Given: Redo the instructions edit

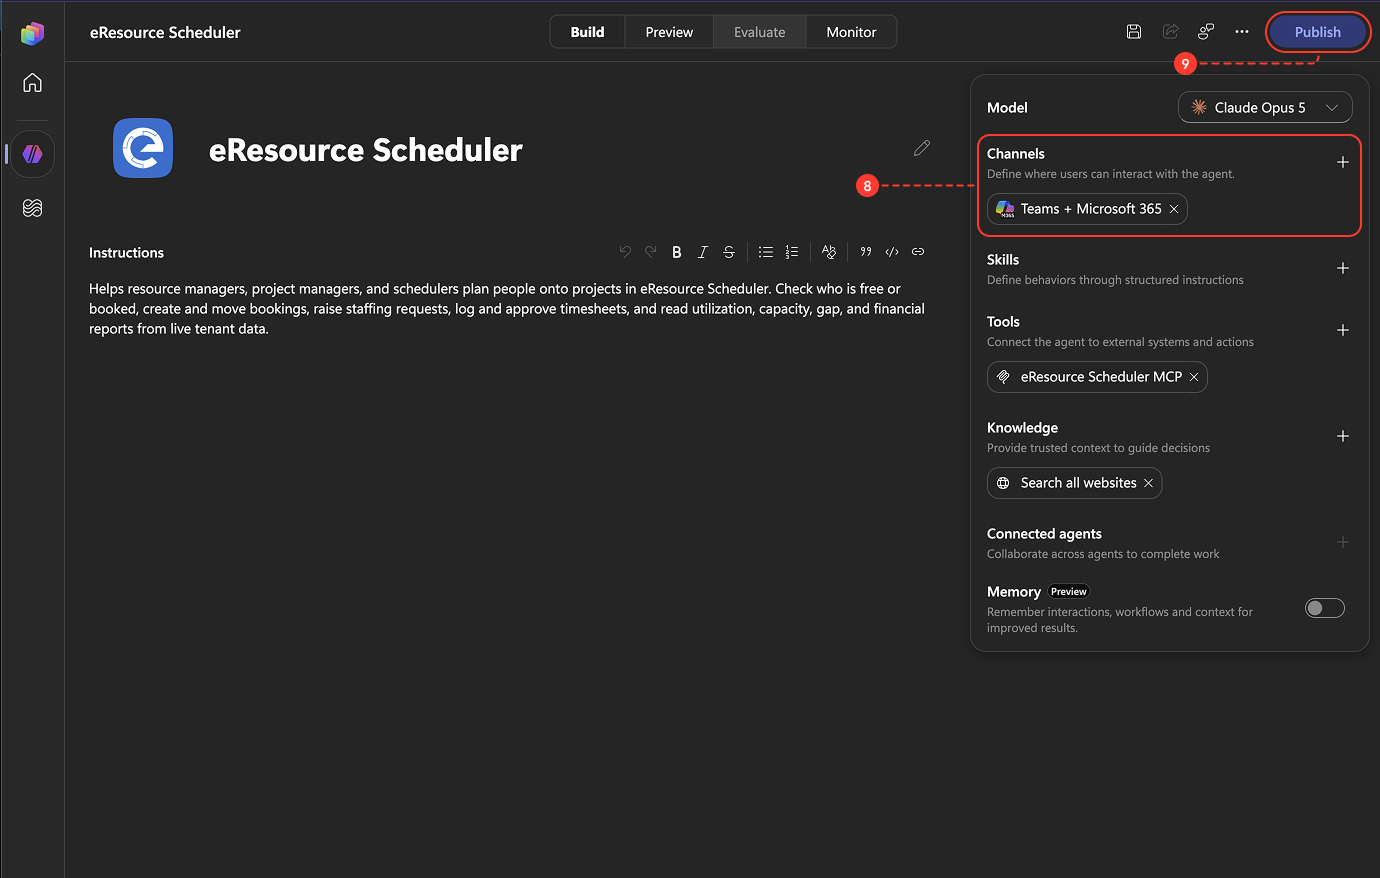Looking at the screenshot, I should (x=651, y=252).
